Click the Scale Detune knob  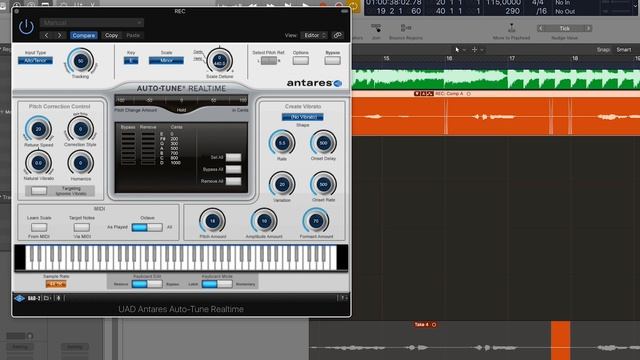220,60
